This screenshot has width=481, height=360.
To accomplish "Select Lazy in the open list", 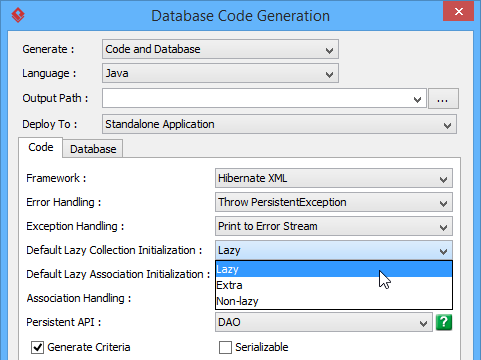I will click(334, 269).
